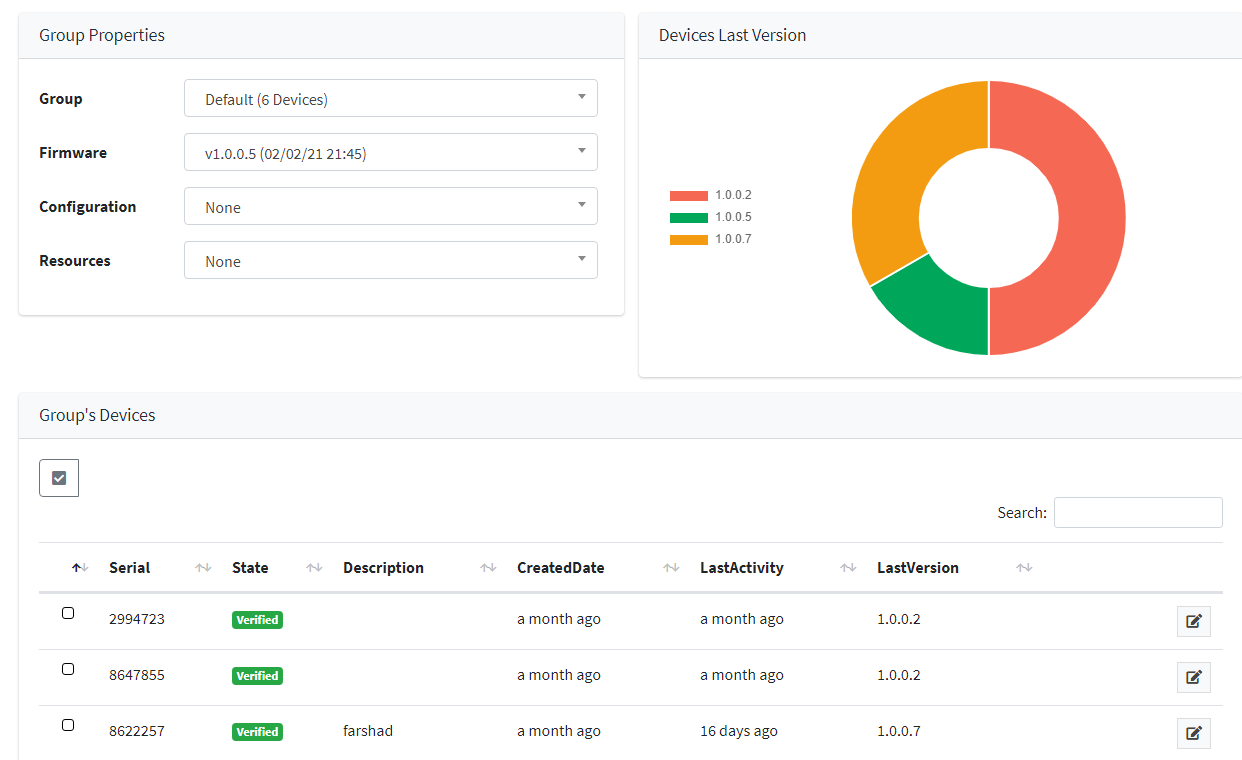Click version 1.0.0.7 in table
The height and width of the screenshot is (760, 1242).
(x=899, y=731)
